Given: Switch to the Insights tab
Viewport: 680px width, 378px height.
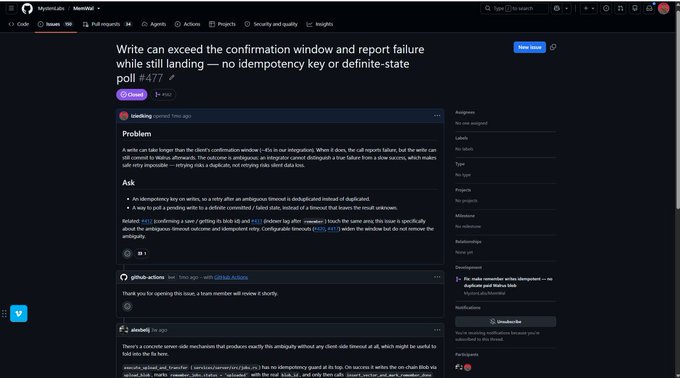Looking at the screenshot, I should point(320,24).
